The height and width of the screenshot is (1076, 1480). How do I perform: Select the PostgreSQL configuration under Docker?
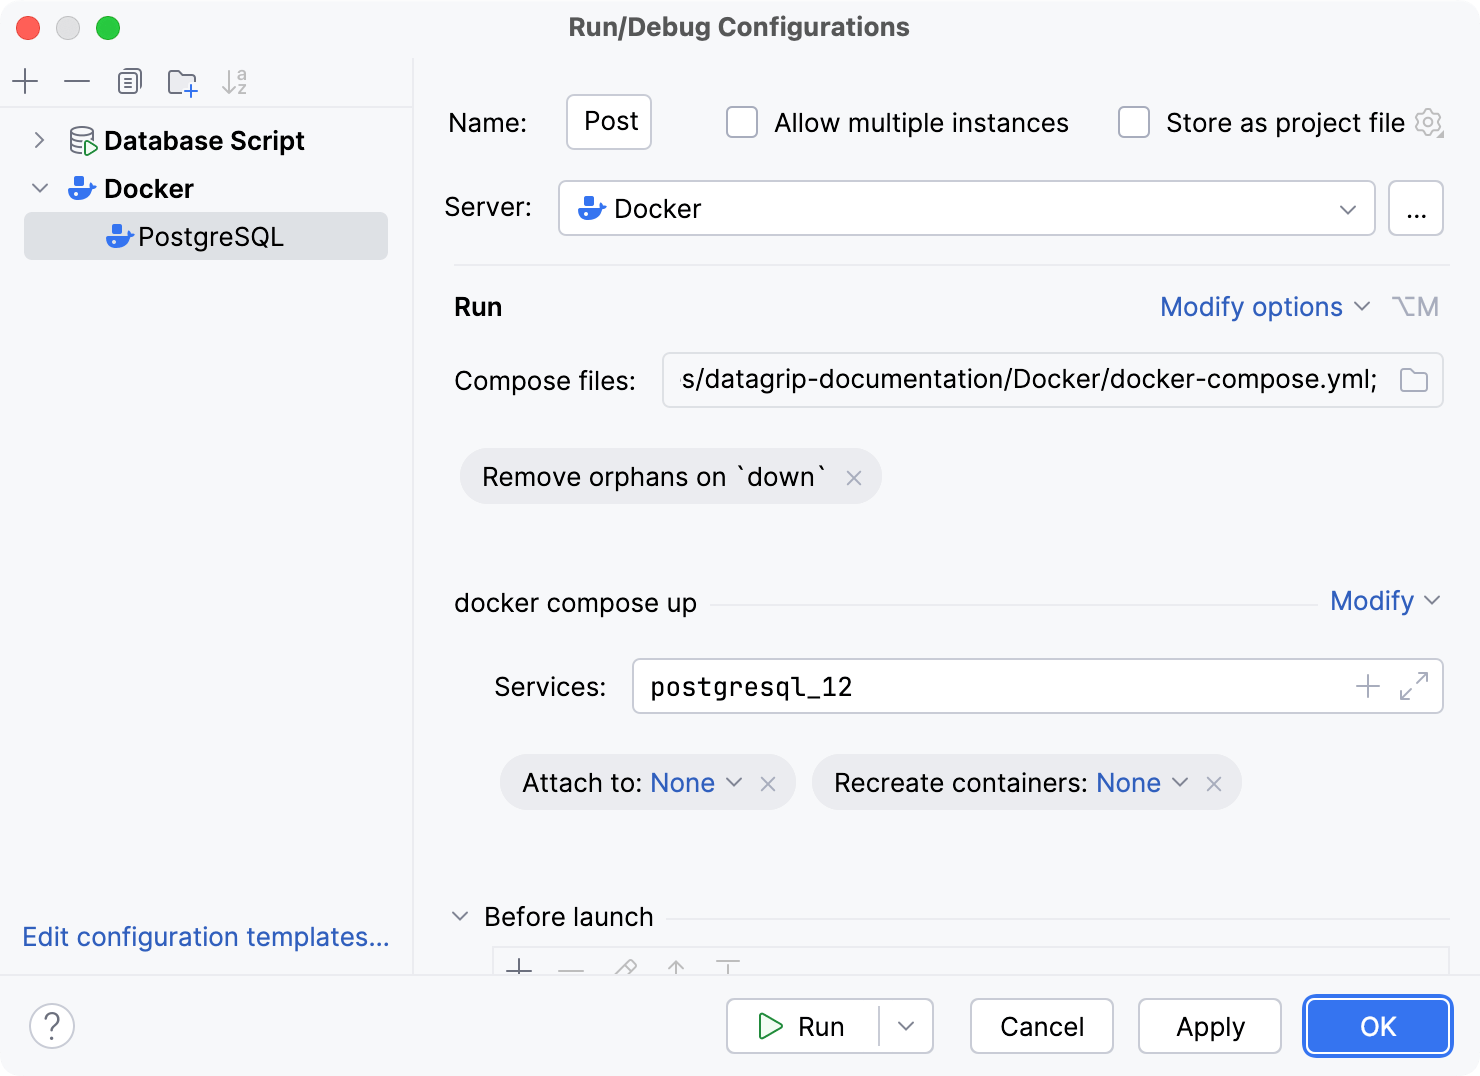coord(211,236)
